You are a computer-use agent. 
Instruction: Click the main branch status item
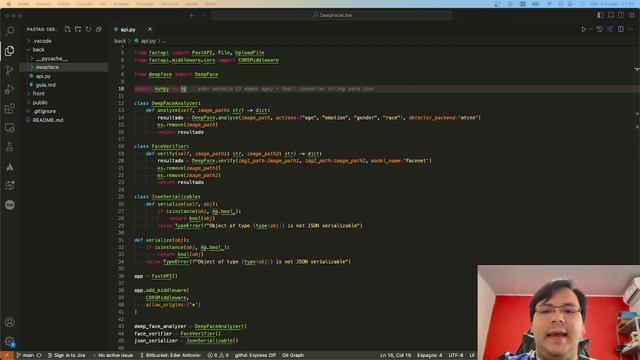[x=25, y=355]
